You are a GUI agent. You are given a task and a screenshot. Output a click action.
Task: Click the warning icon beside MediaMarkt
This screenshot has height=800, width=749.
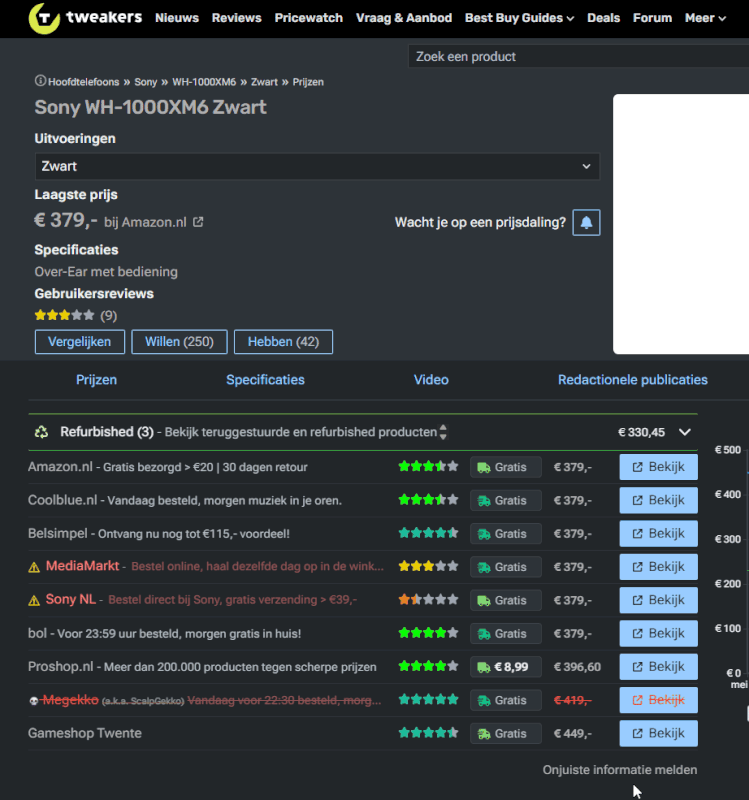click(x=34, y=567)
